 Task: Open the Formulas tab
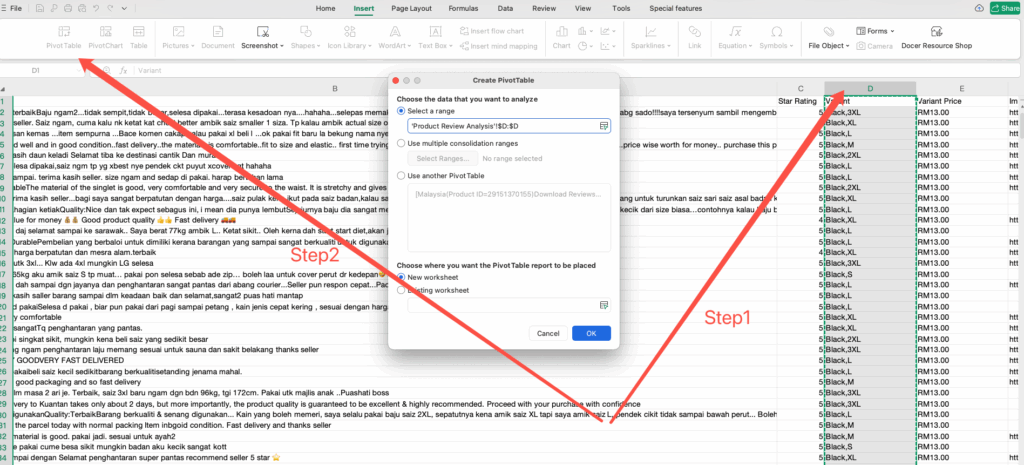point(463,8)
